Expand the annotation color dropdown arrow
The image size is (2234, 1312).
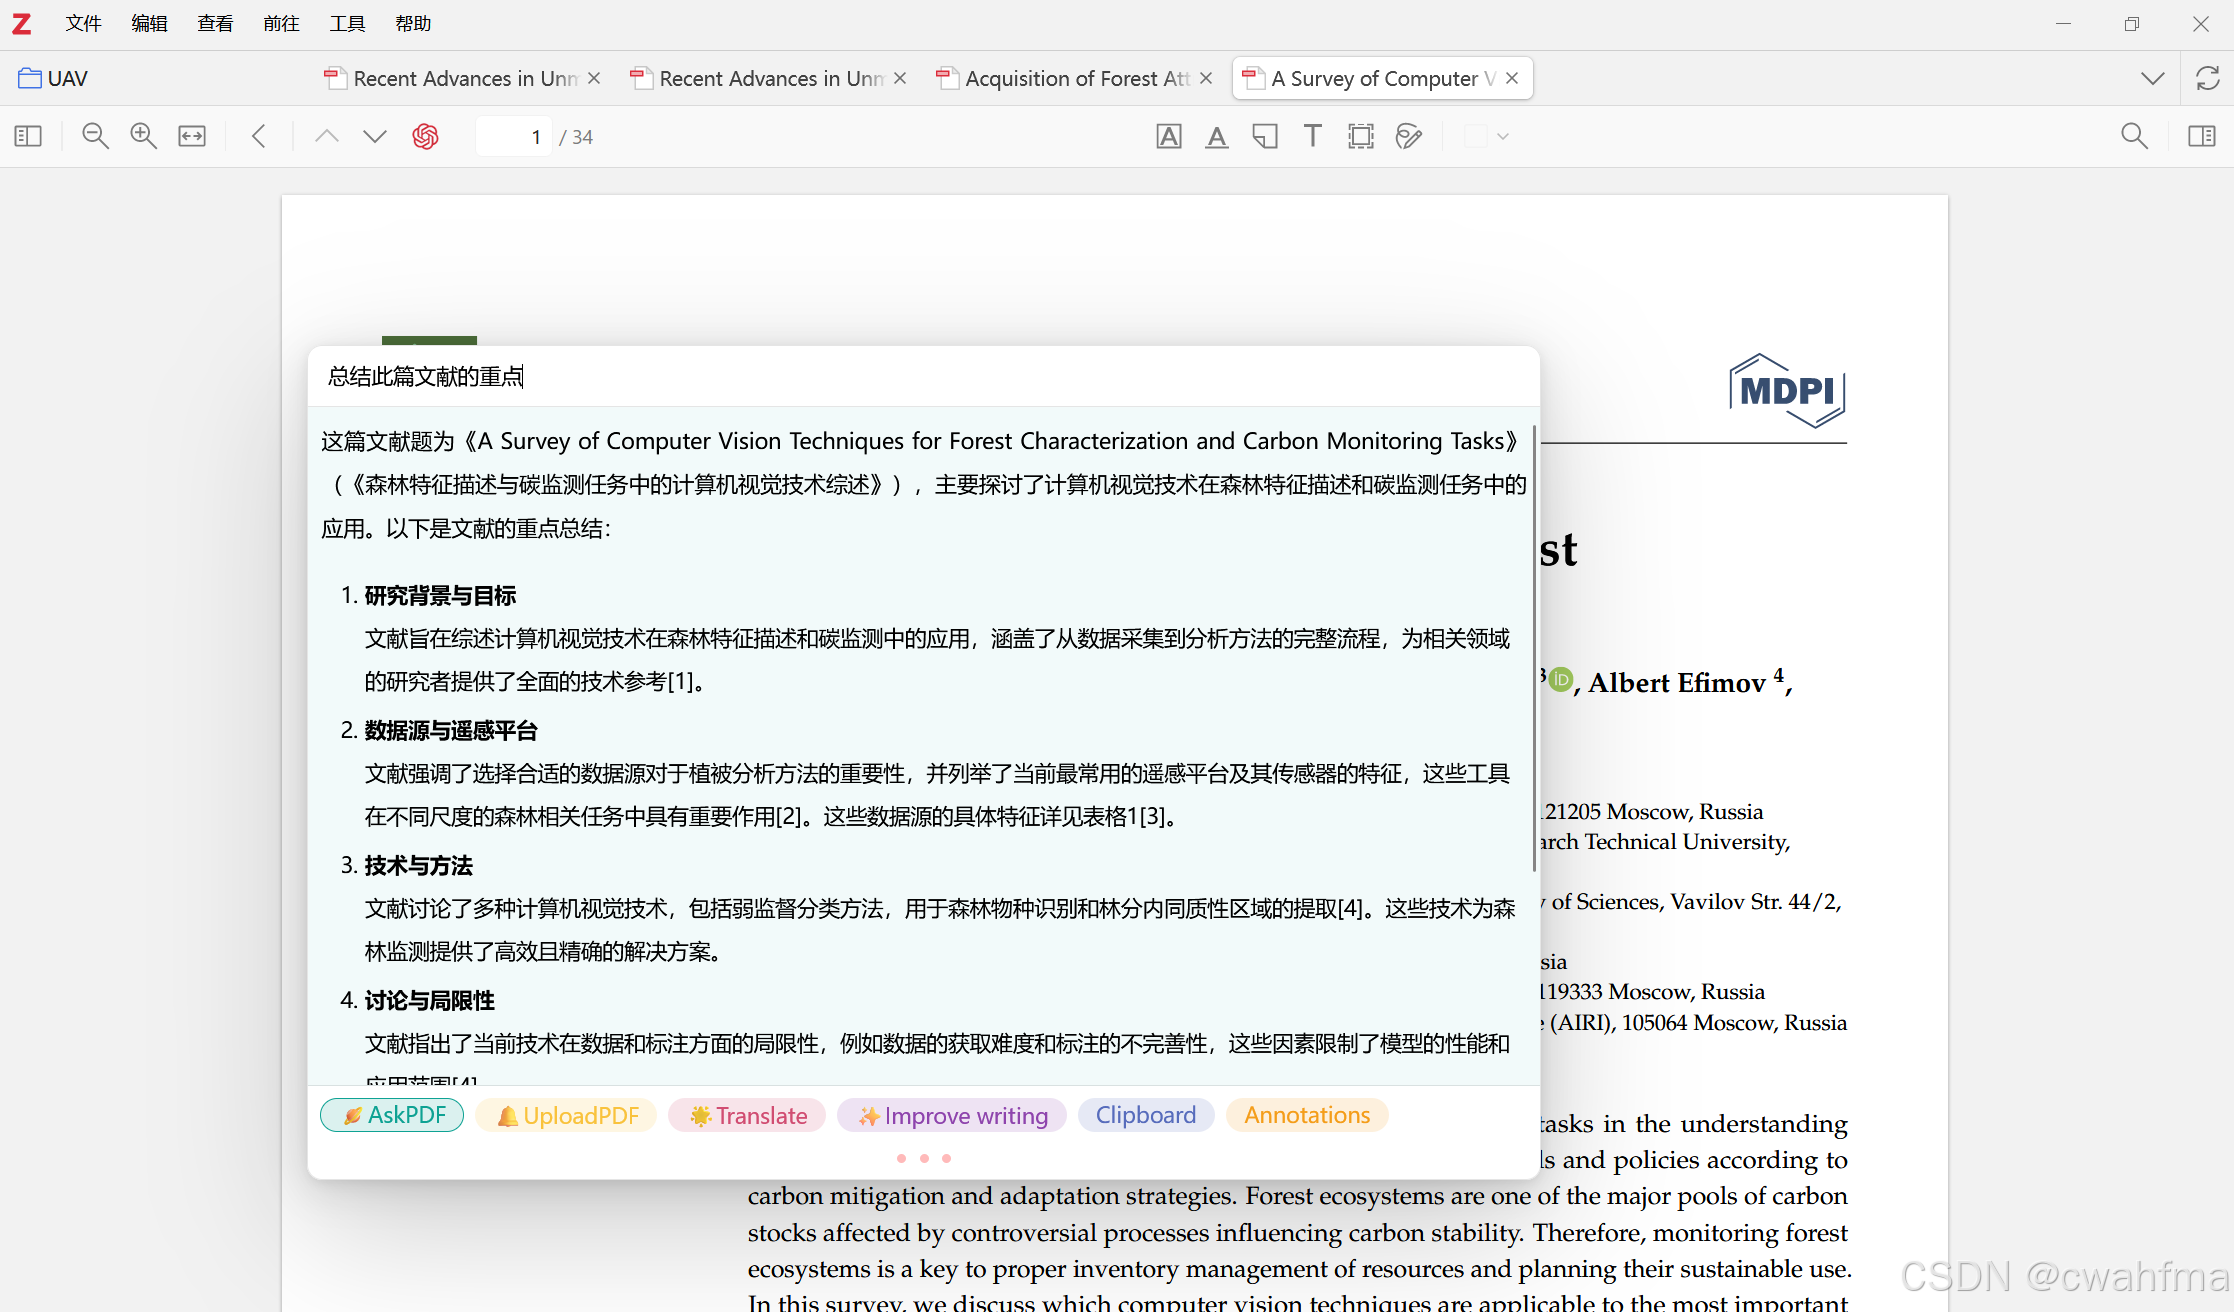tap(1503, 136)
